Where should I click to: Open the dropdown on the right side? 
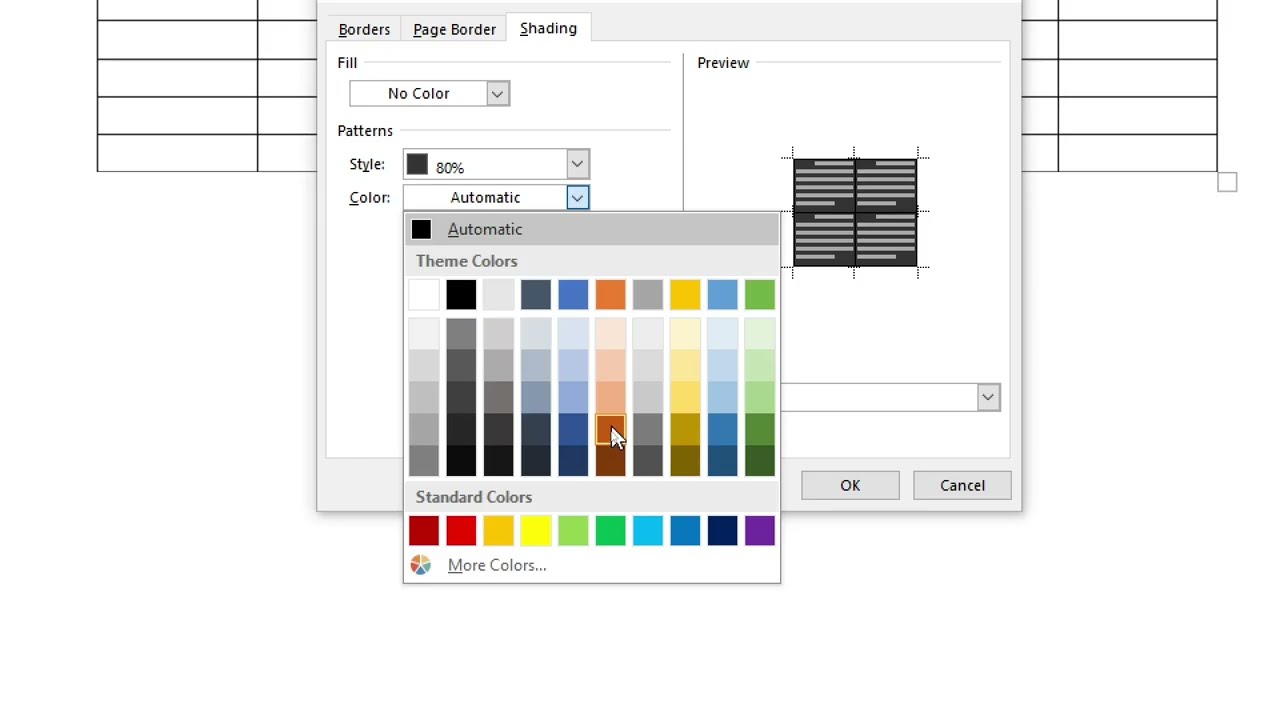987,397
